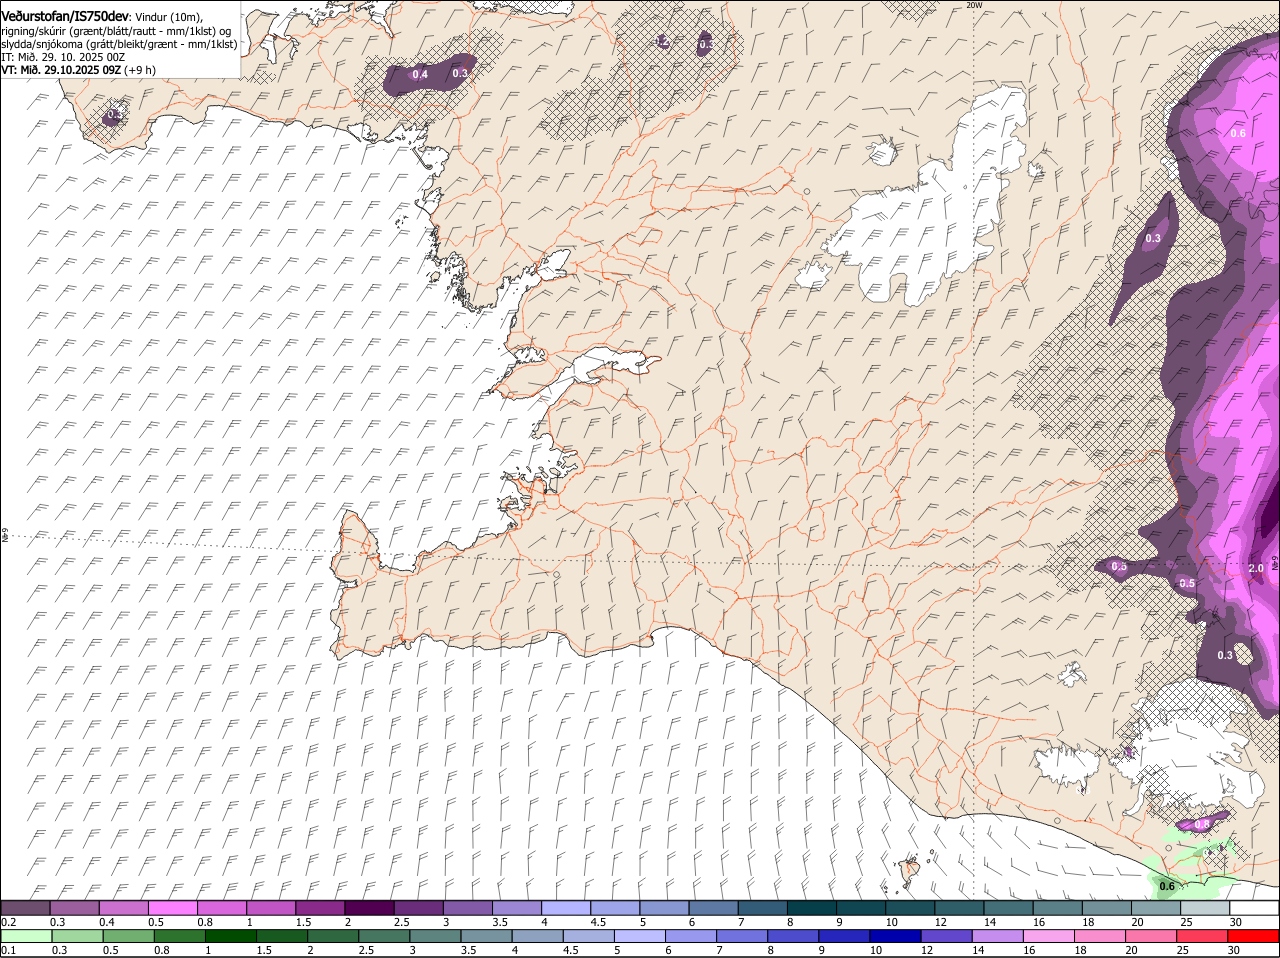Select the dark teal snow swatch between 8 and 9

pyautogui.click(x=813, y=908)
